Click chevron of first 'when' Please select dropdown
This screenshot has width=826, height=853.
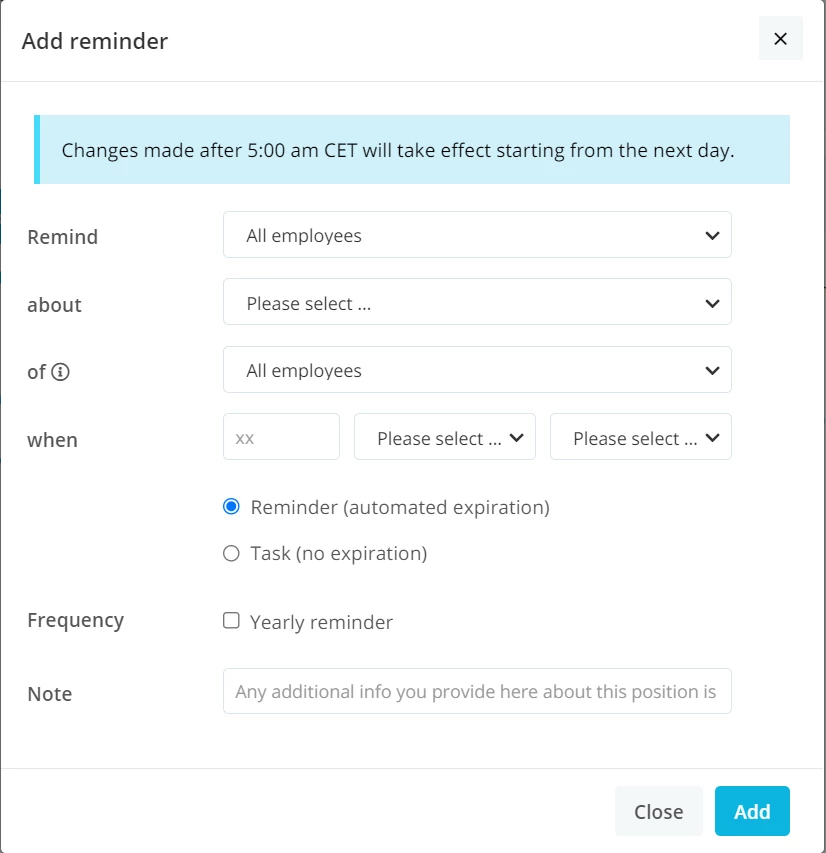click(516, 437)
